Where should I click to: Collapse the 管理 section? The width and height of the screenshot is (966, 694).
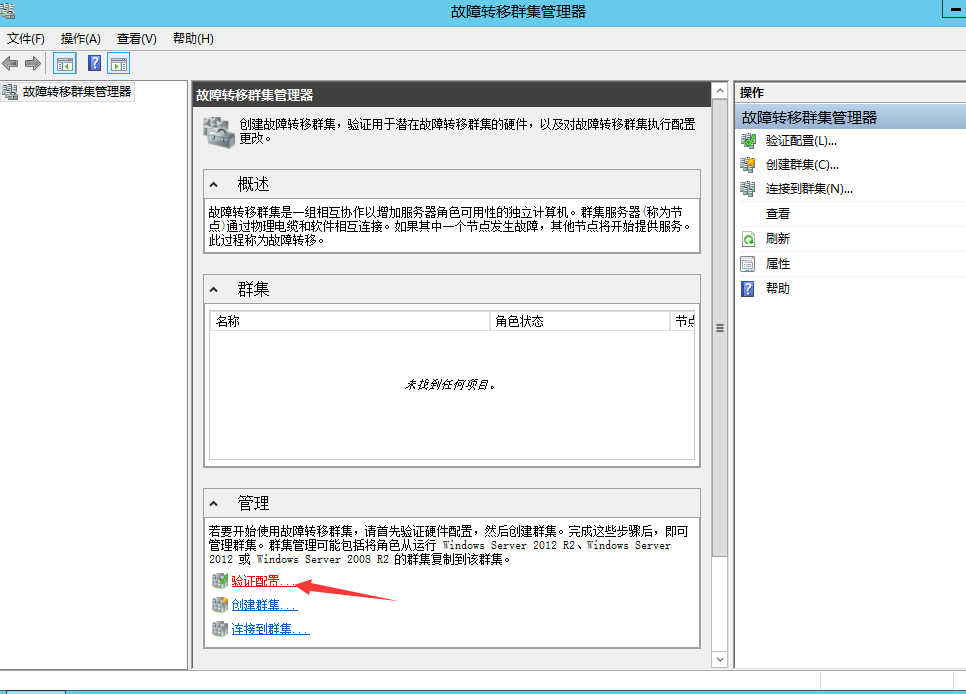pyautogui.click(x=214, y=502)
